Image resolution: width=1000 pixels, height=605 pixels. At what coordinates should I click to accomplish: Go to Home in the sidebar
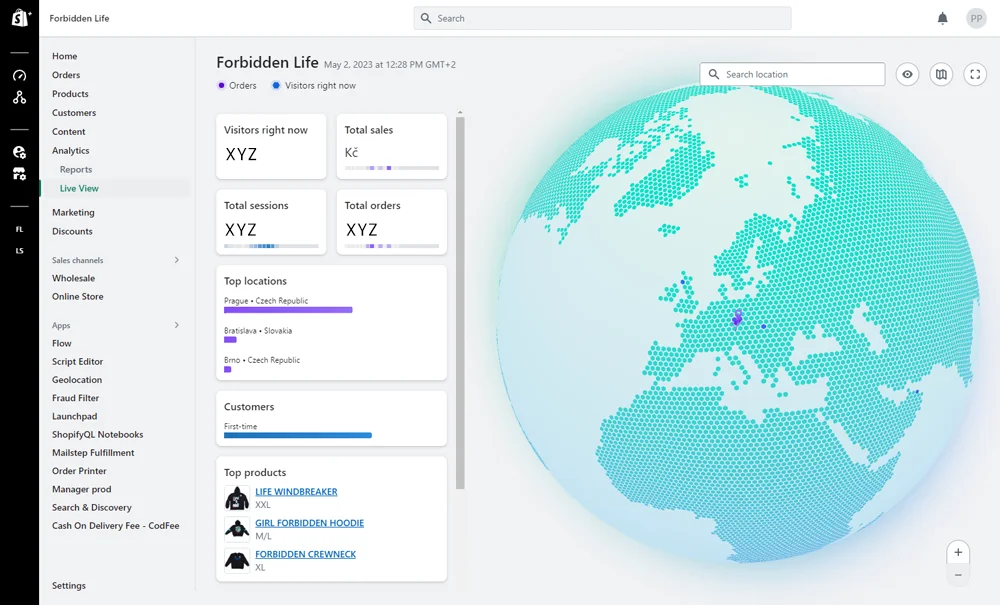click(x=64, y=56)
